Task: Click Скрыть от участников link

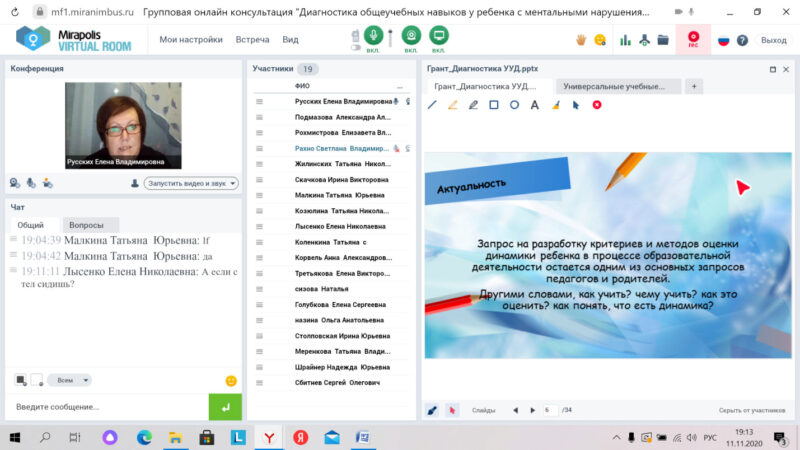Action: click(x=752, y=410)
